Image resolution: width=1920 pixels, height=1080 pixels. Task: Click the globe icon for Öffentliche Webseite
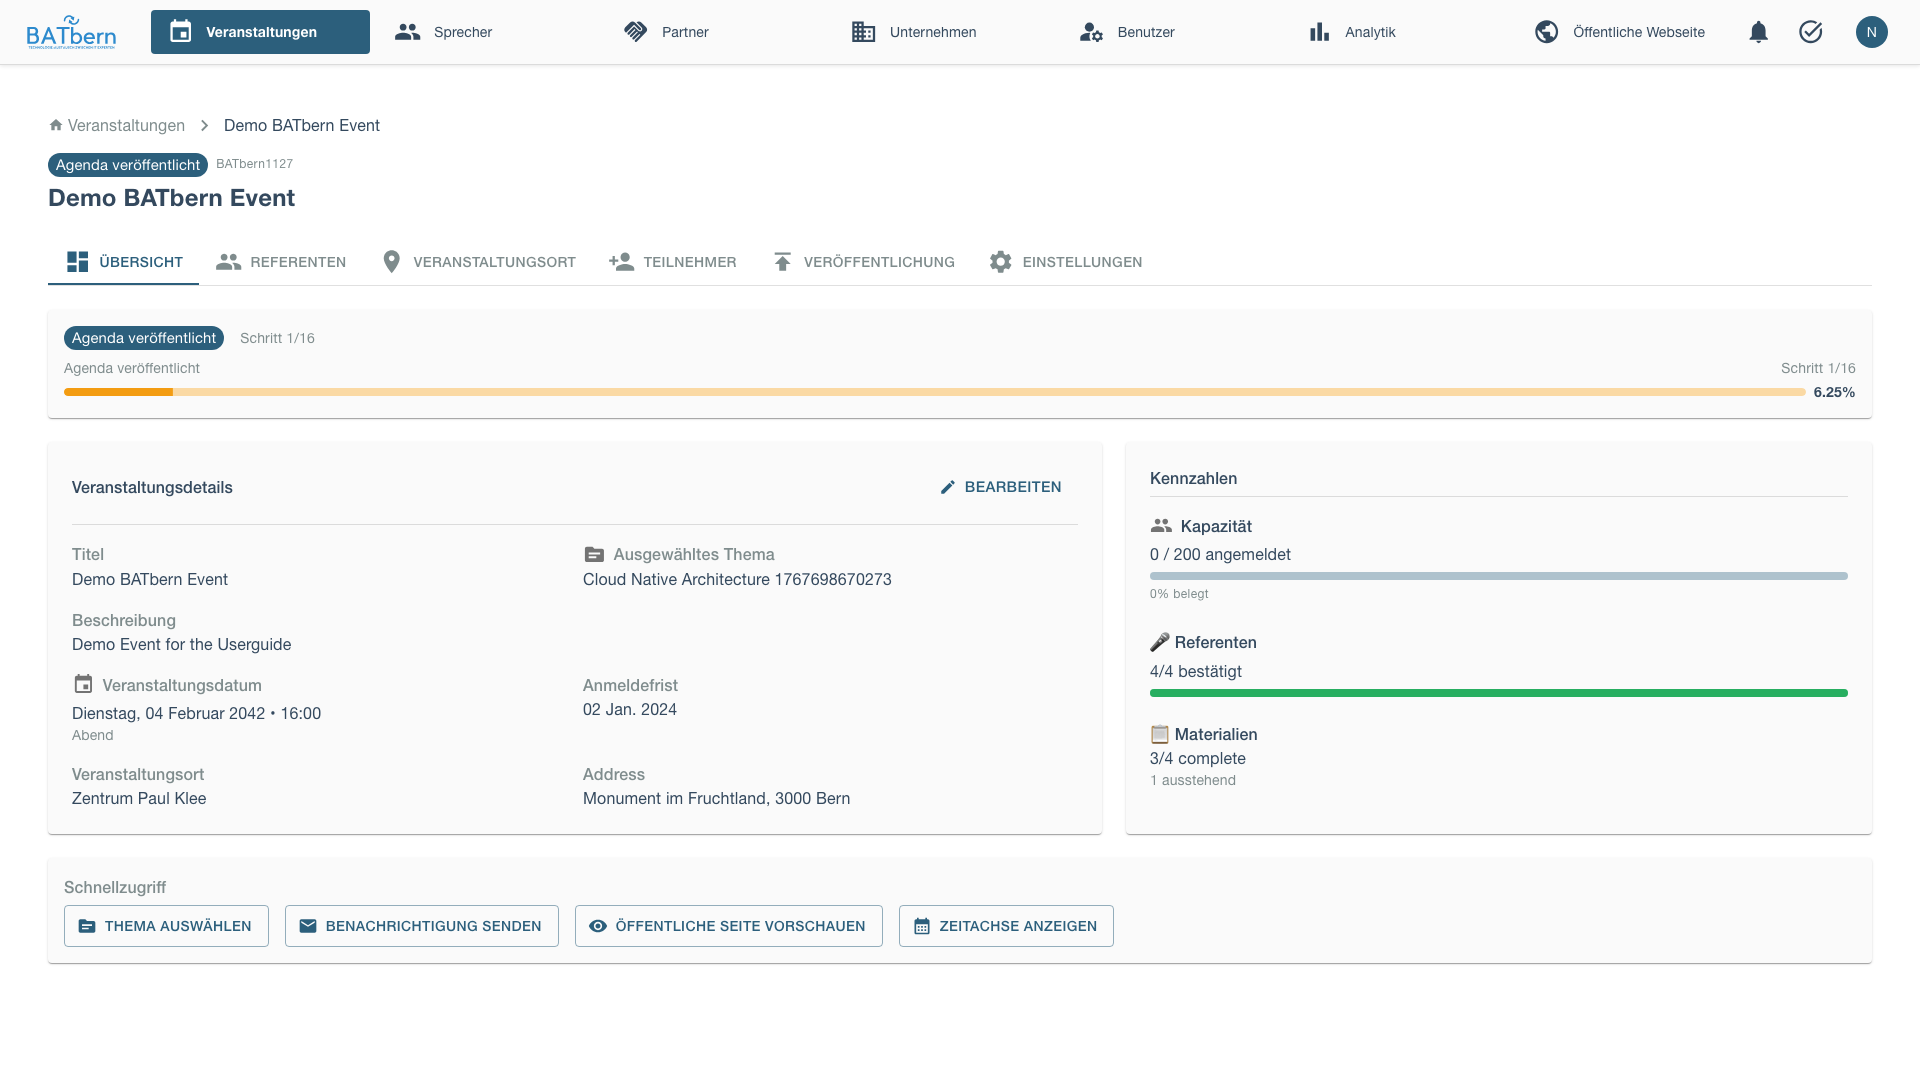tap(1547, 32)
